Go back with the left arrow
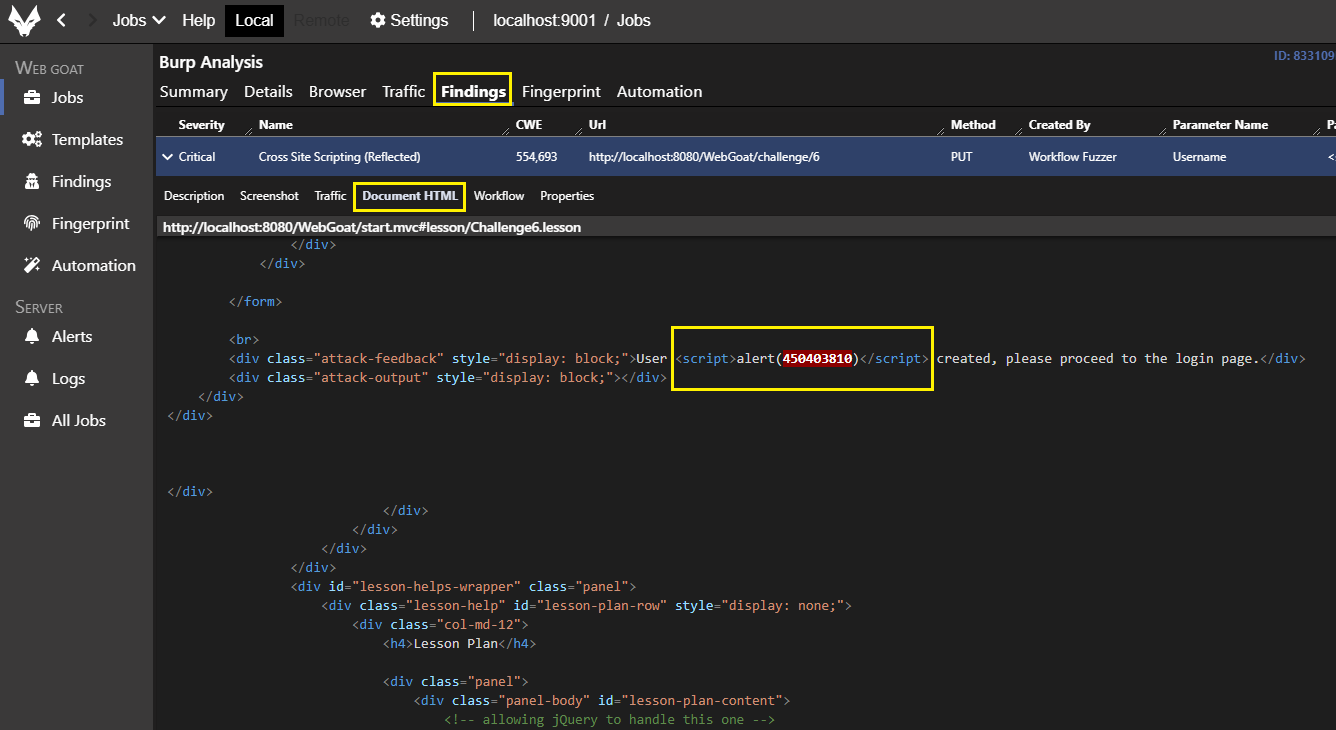The height and width of the screenshot is (730, 1336). coord(61,20)
